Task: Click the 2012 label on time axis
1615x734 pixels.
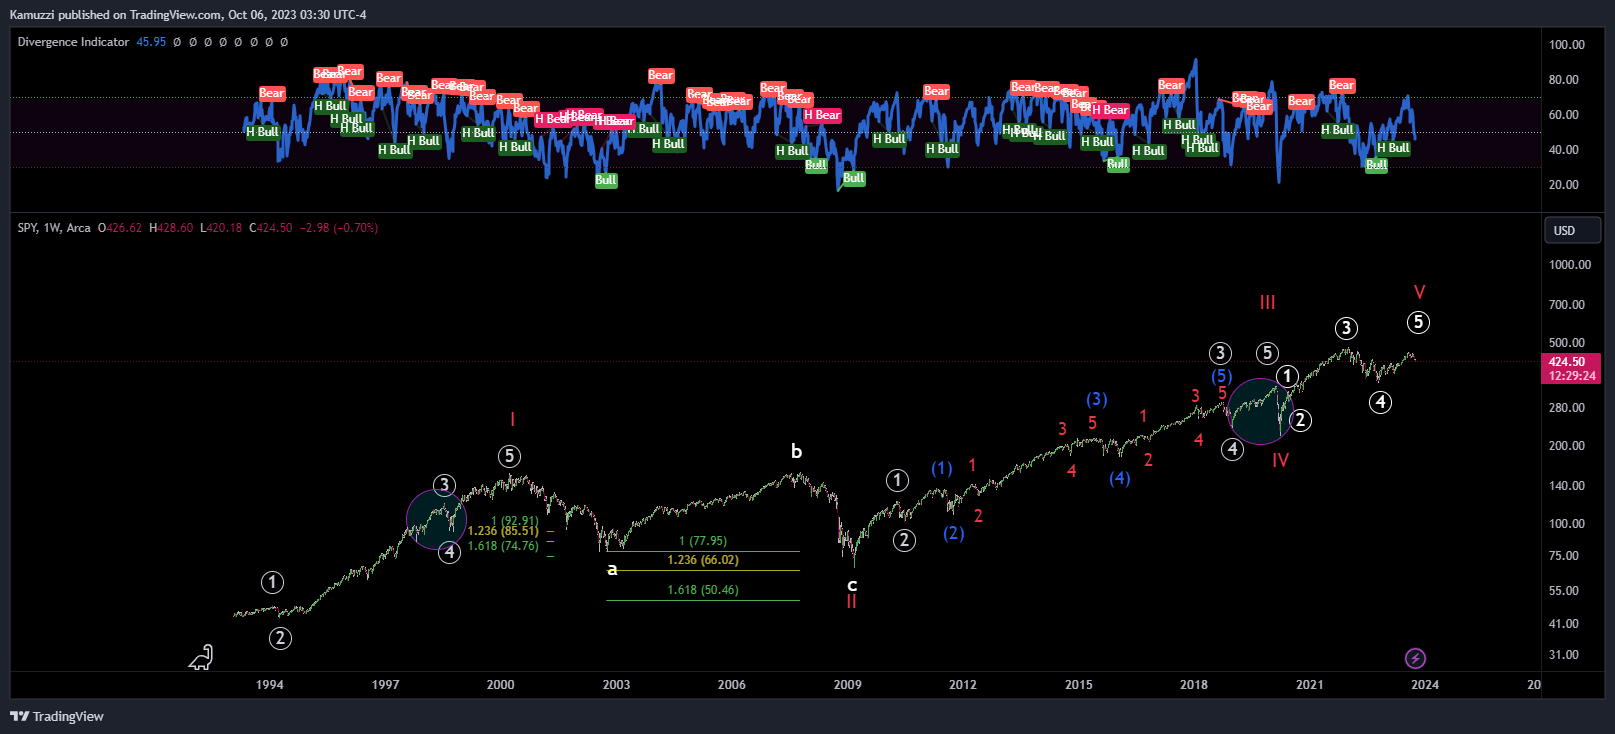Action: 963,685
